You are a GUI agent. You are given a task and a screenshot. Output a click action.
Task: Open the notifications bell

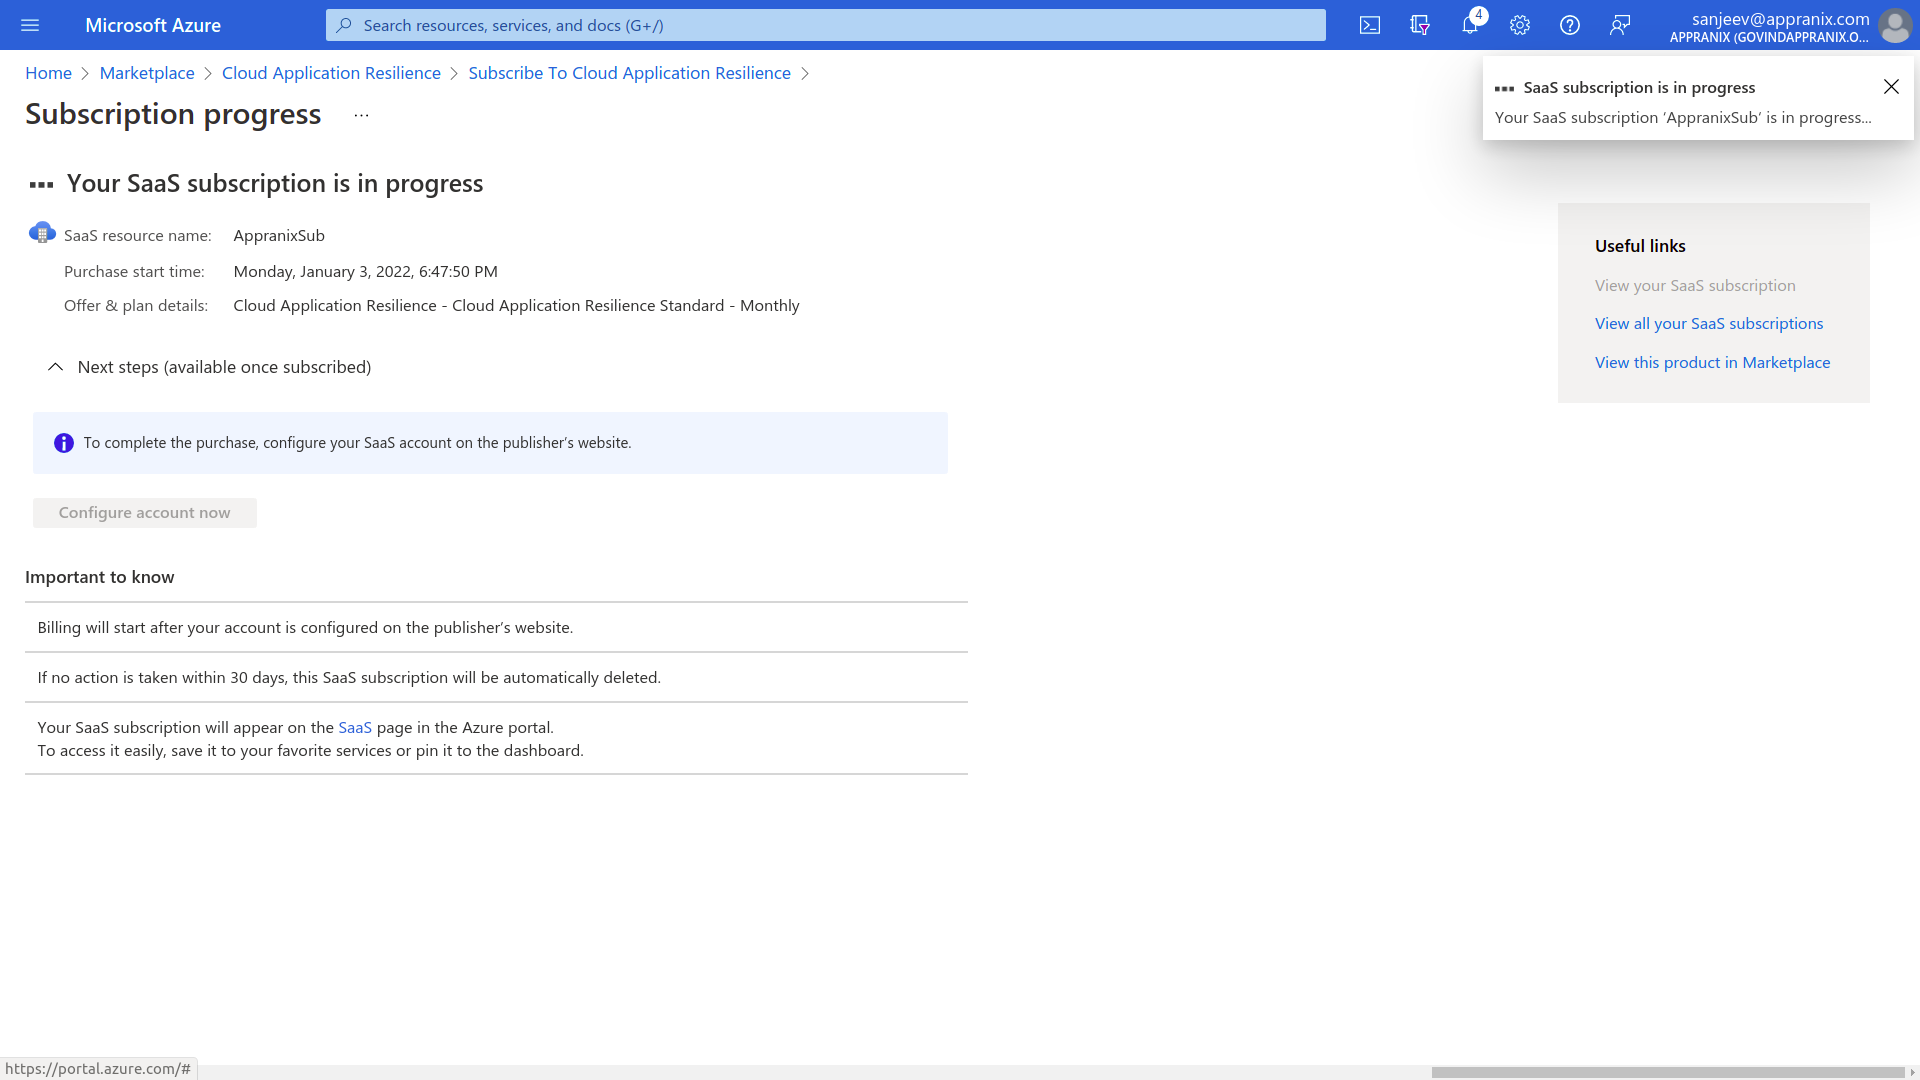1469,25
